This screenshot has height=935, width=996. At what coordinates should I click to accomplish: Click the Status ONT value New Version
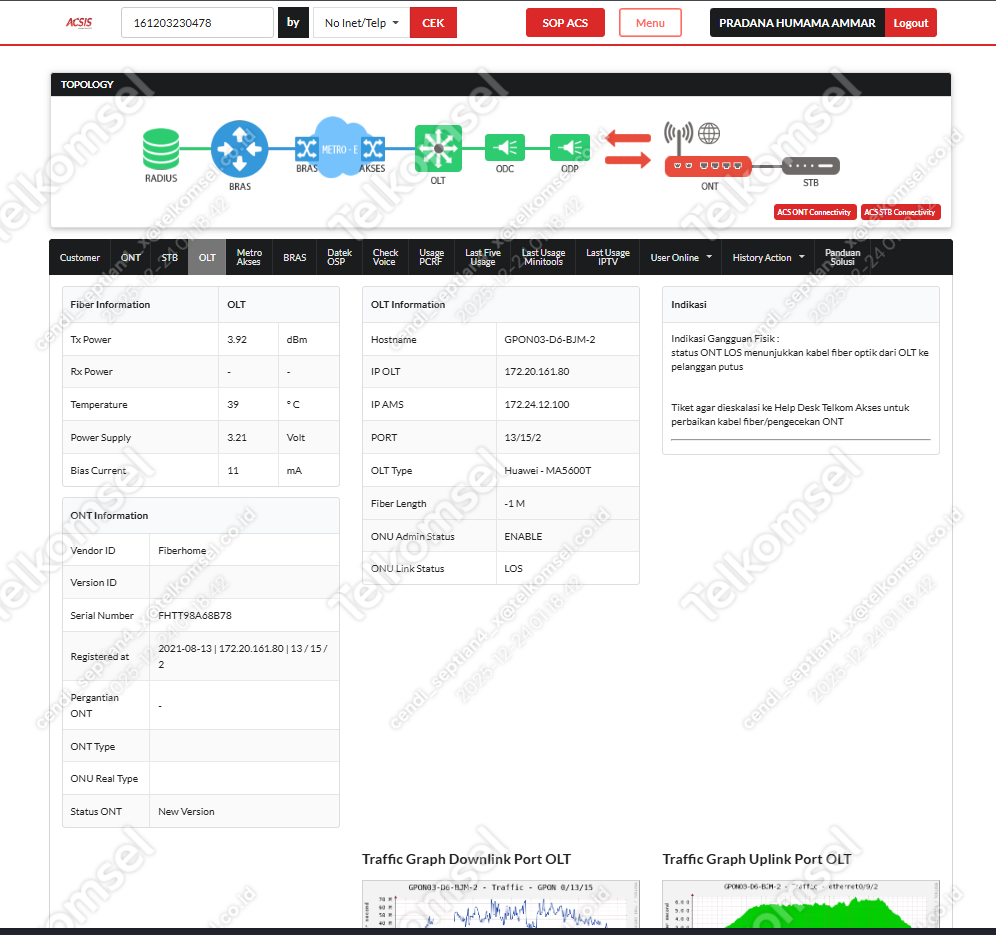[186, 812]
